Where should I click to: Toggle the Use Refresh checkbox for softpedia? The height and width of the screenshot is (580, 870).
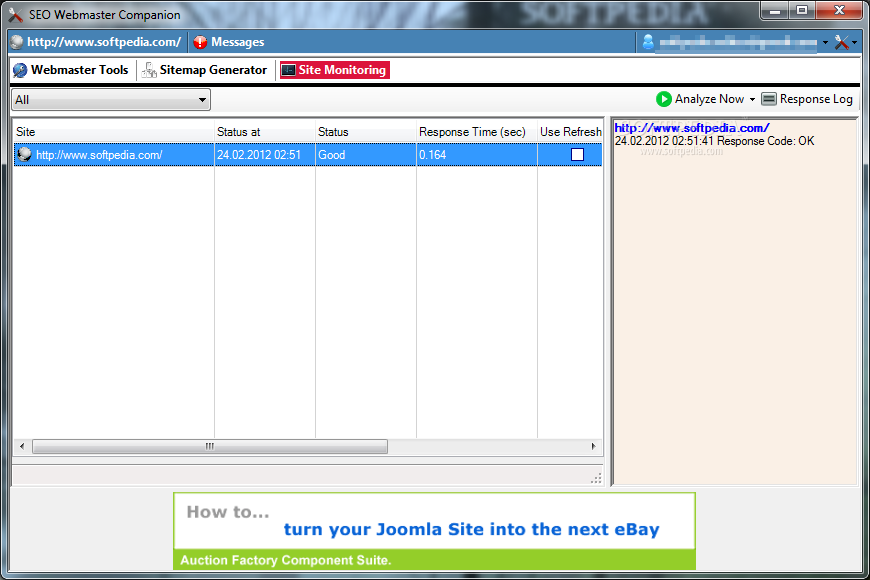point(578,155)
